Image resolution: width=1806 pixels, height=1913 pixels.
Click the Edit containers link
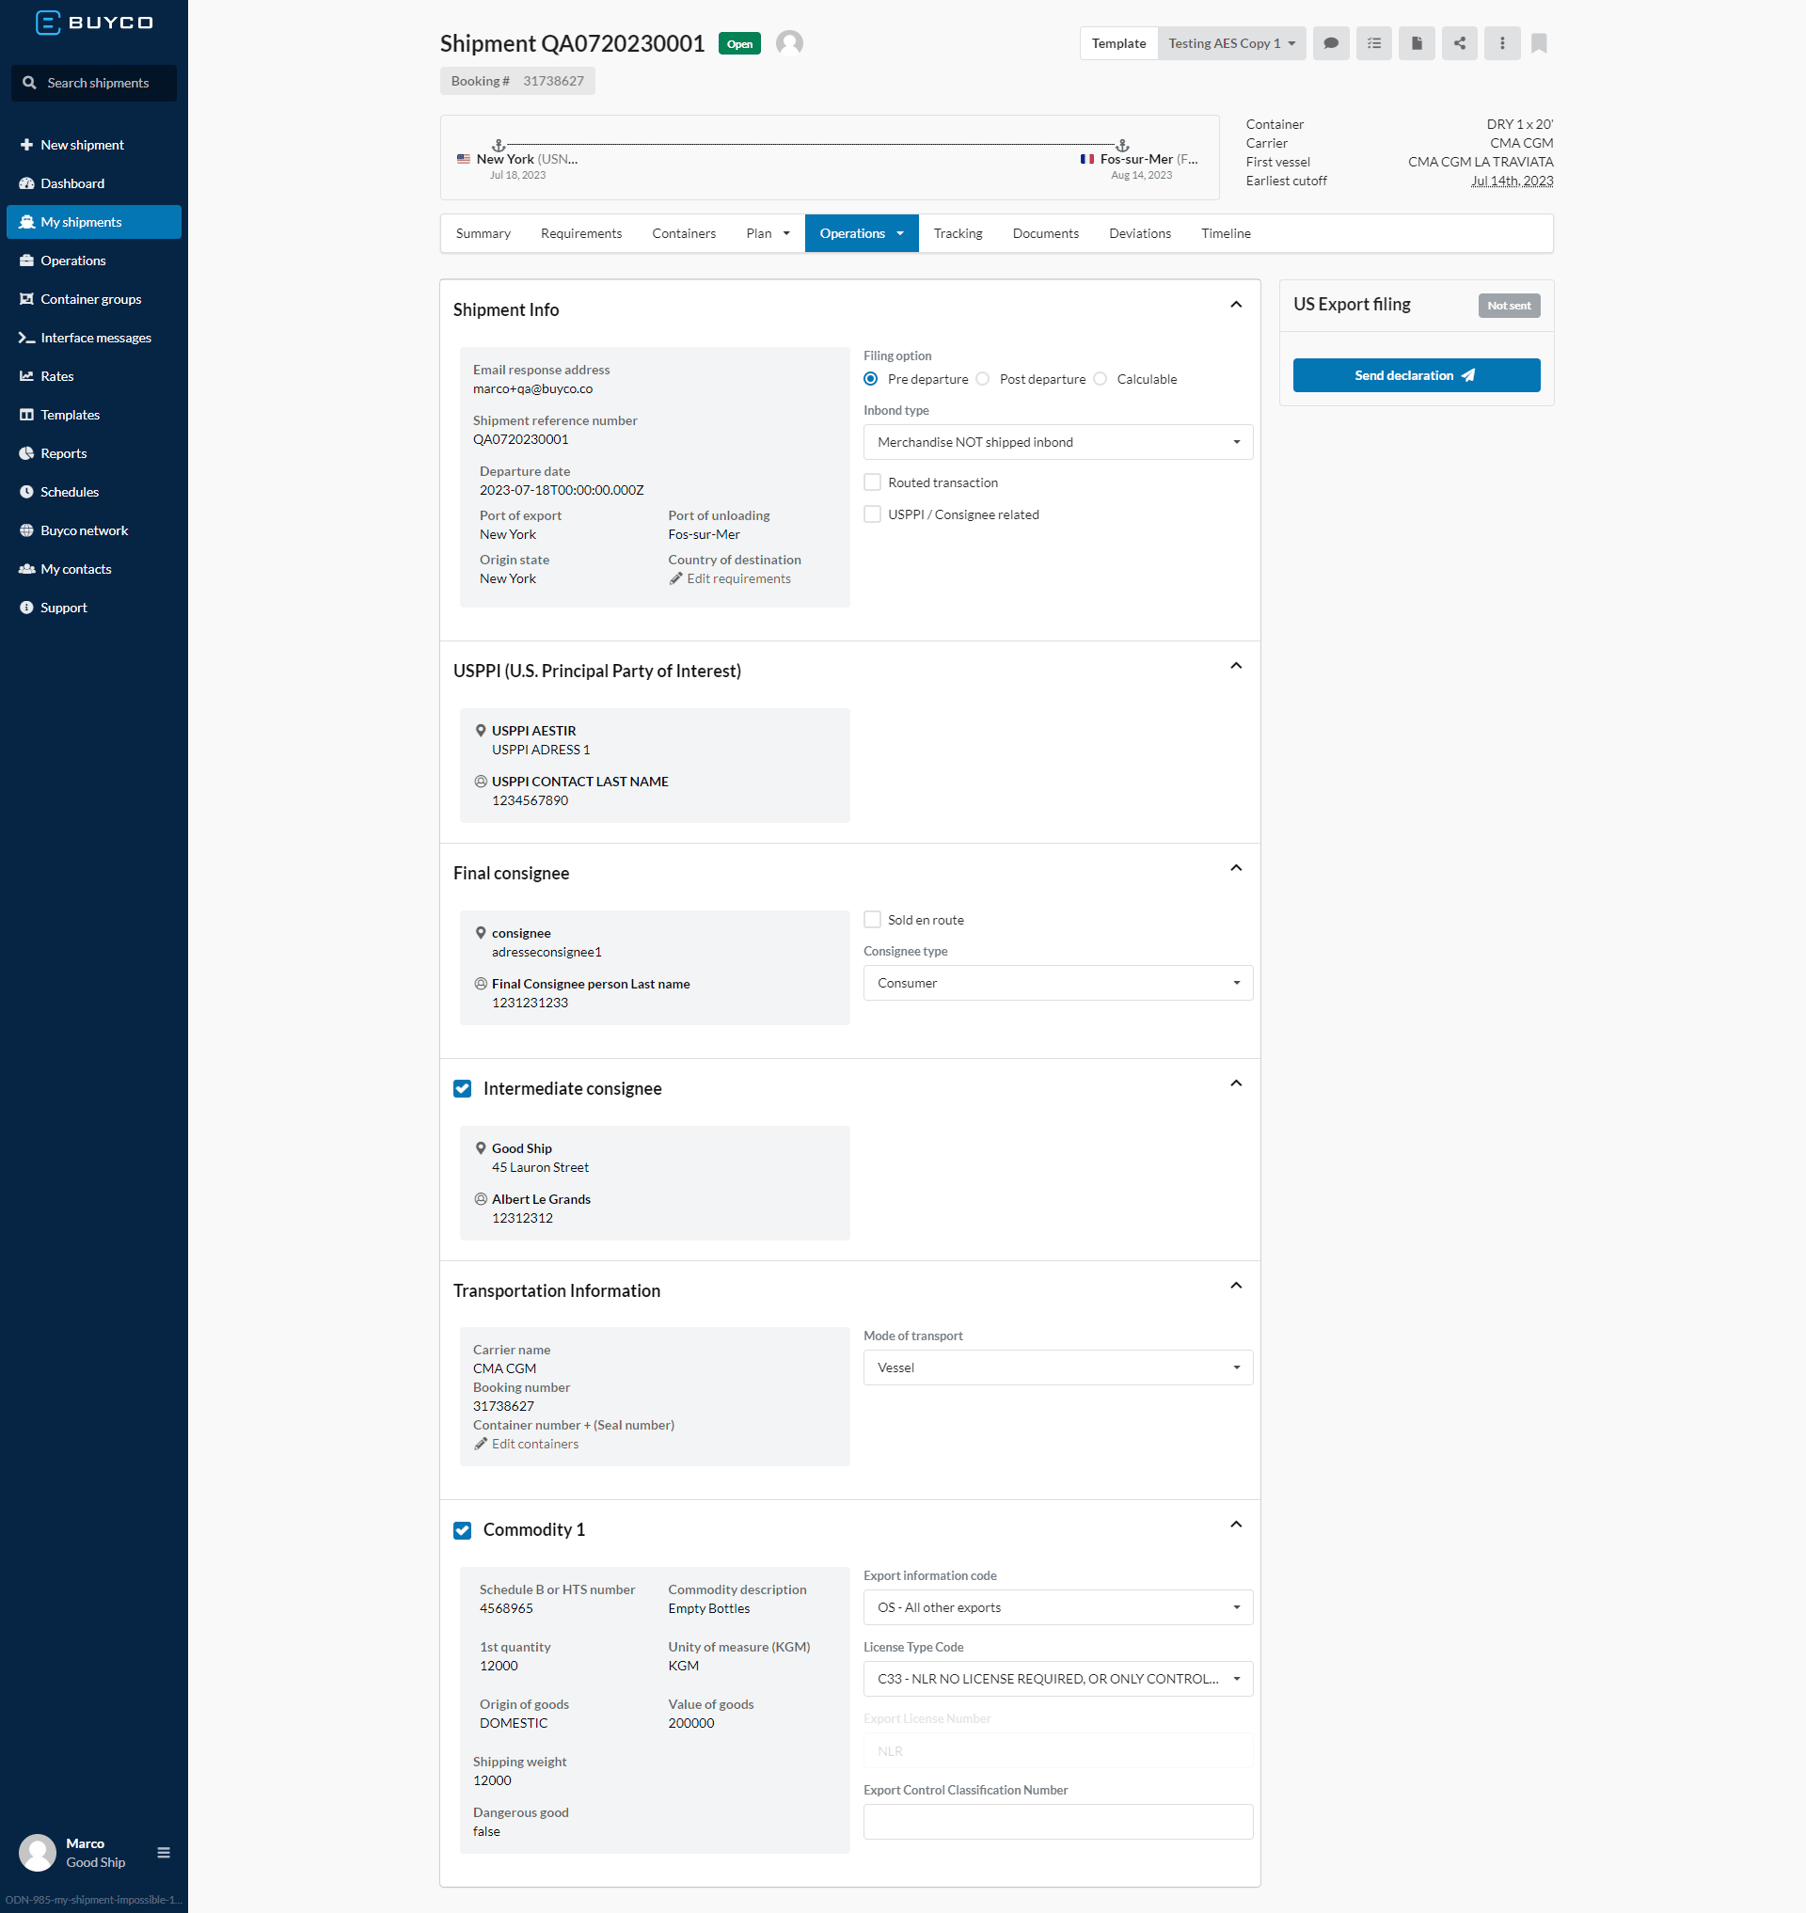(533, 1443)
